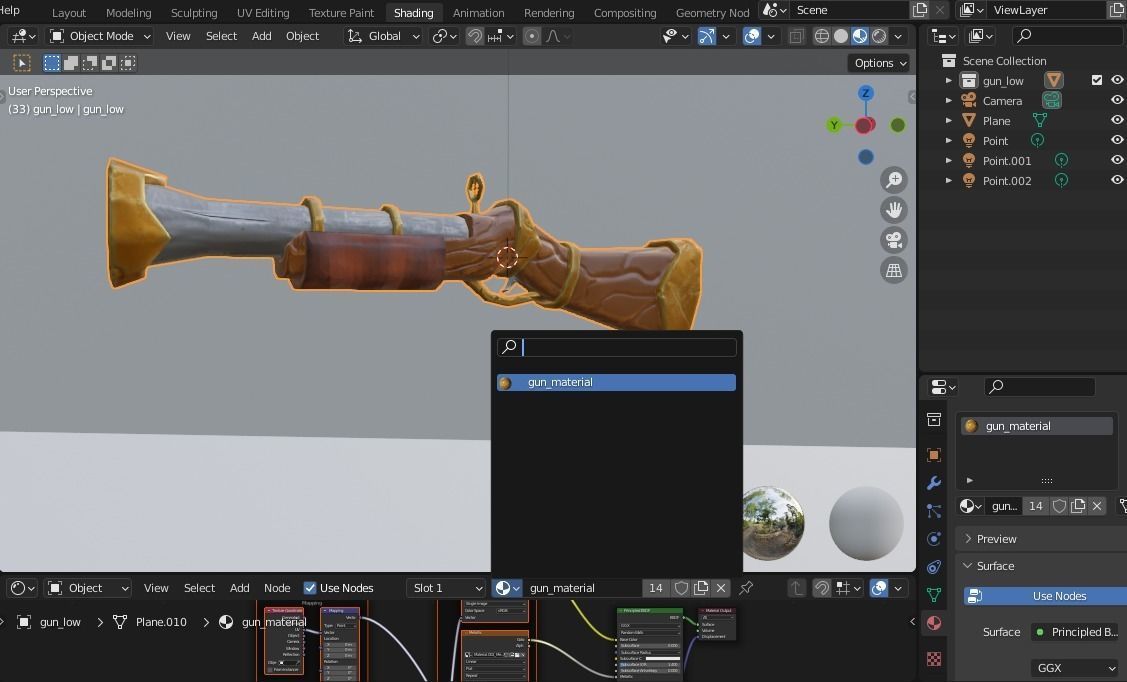Hide Camera with eye icon
Viewport: 1127px width, 682px height.
pos(1117,100)
